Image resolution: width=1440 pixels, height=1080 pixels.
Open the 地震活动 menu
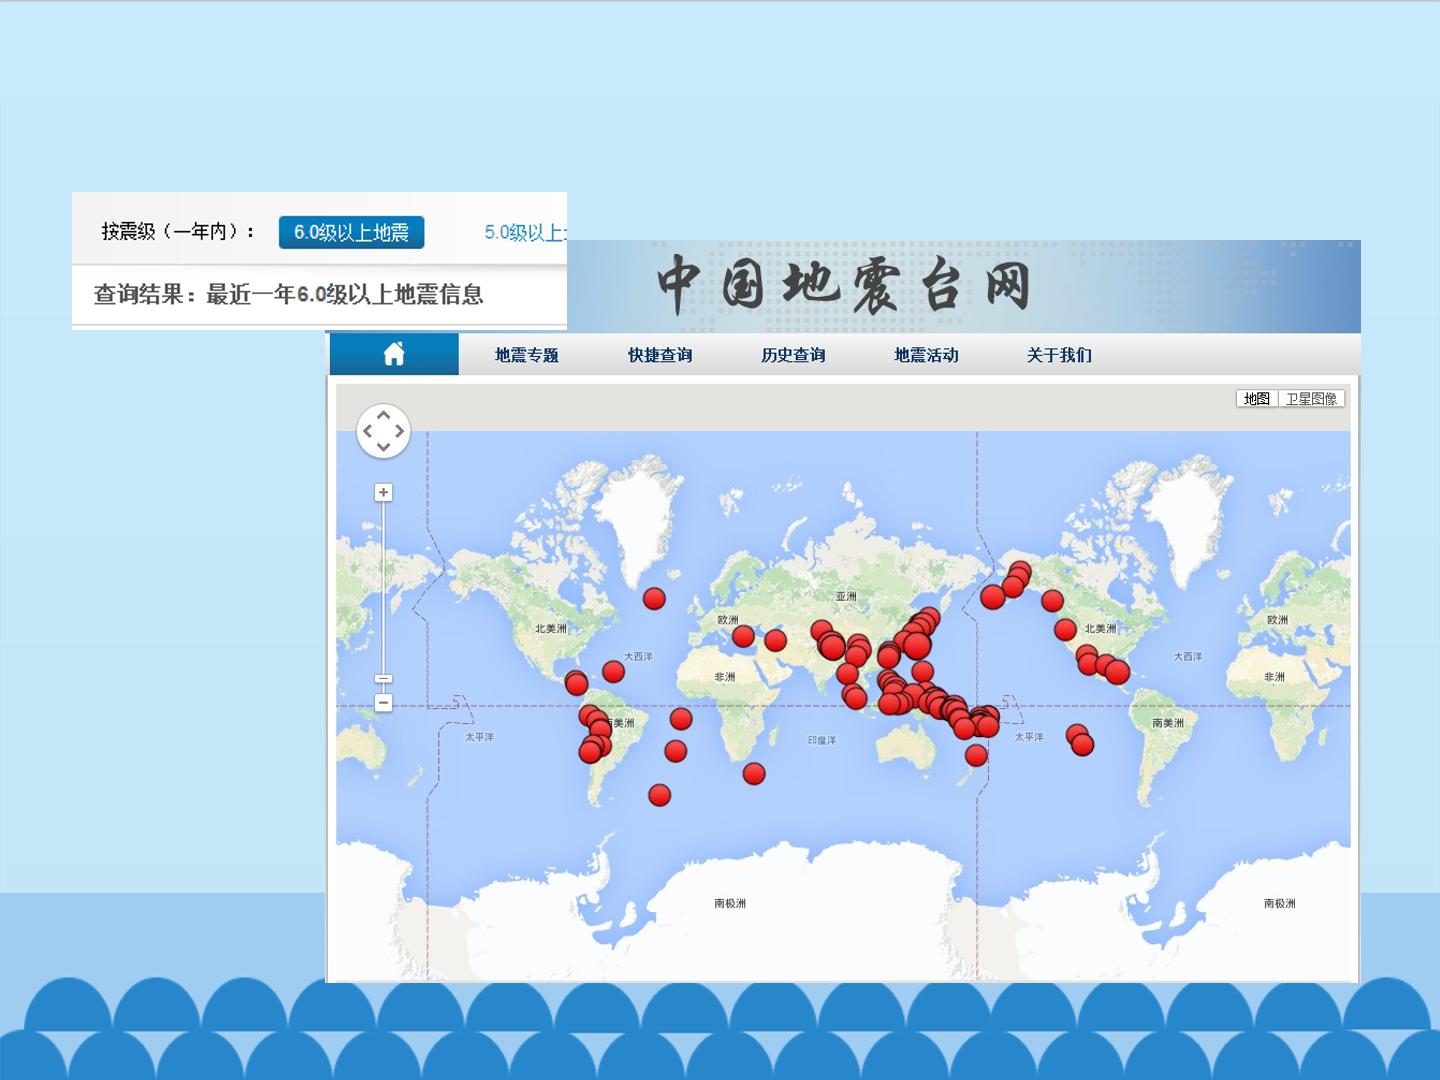(x=926, y=355)
